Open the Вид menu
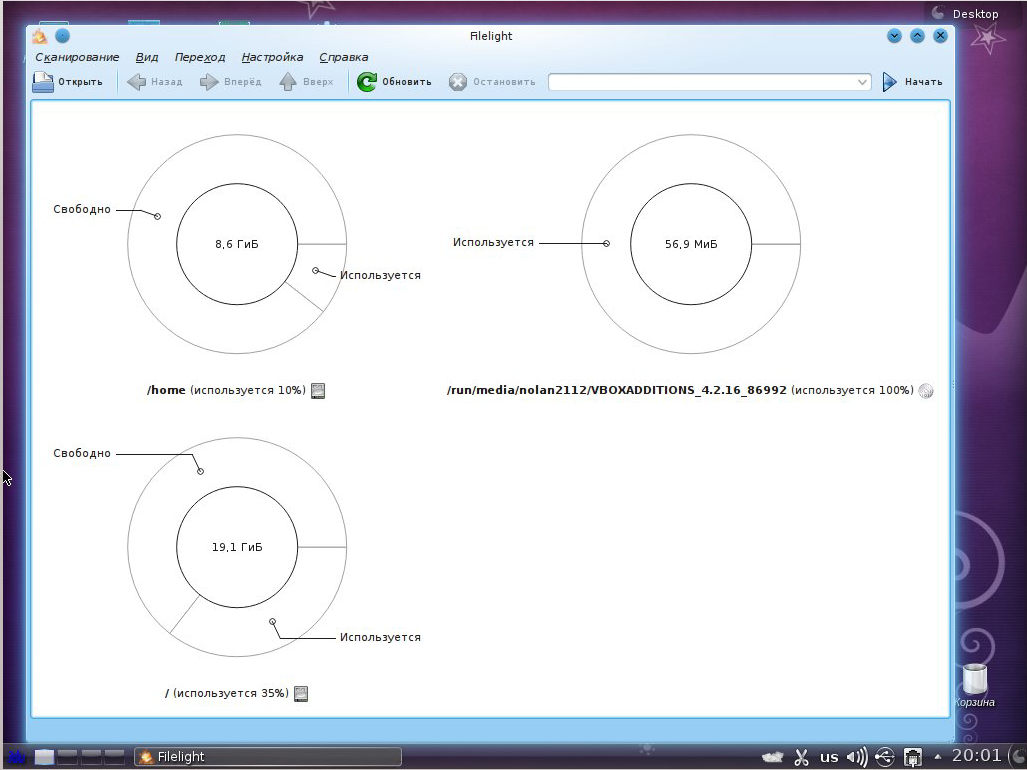1027x770 pixels. click(x=147, y=58)
